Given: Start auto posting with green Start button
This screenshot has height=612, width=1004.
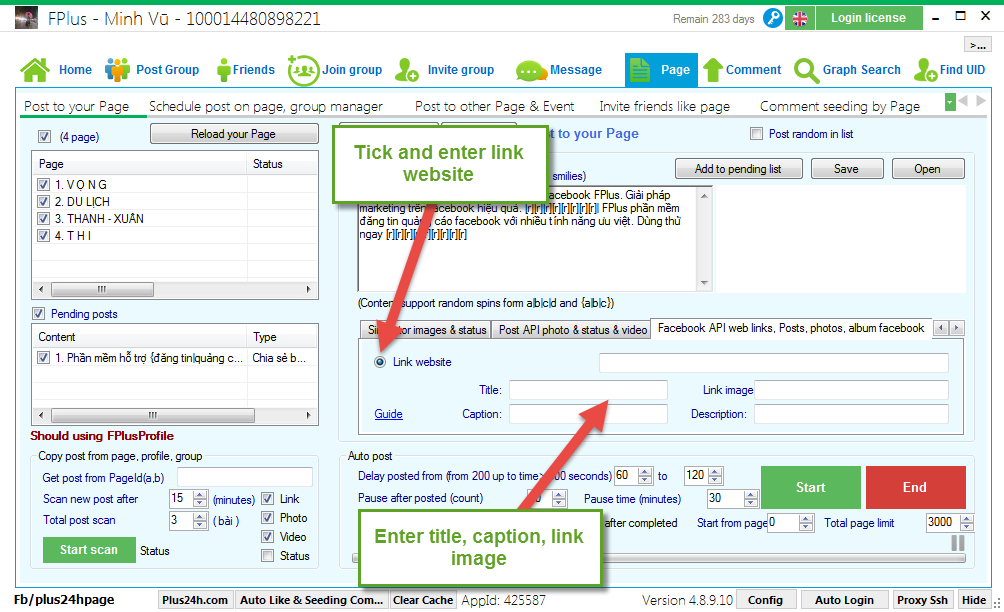Looking at the screenshot, I should pos(811,487).
